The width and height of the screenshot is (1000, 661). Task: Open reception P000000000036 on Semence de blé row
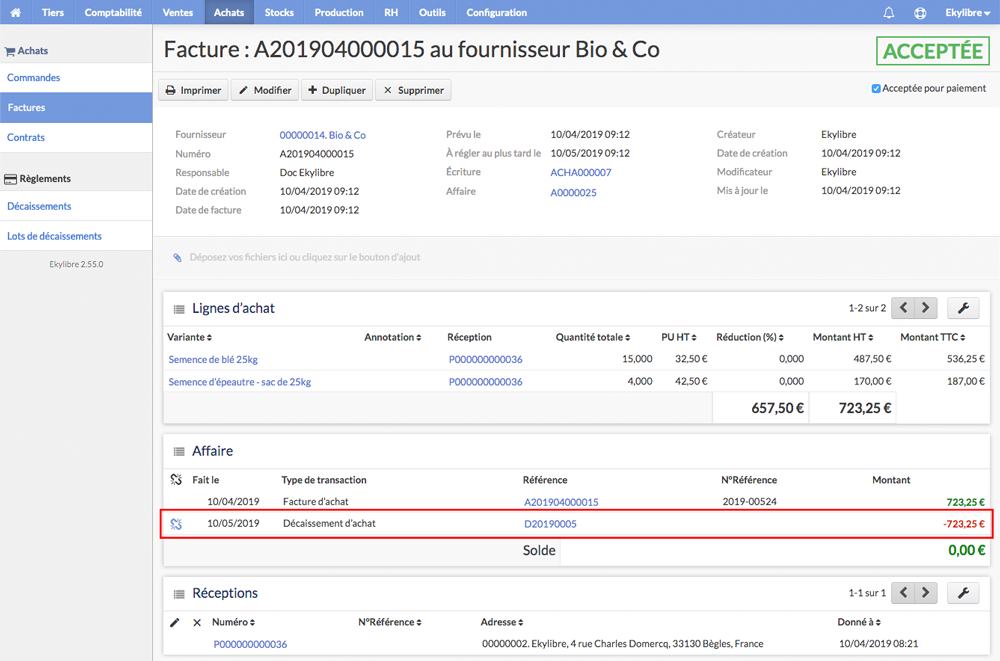click(x=485, y=360)
